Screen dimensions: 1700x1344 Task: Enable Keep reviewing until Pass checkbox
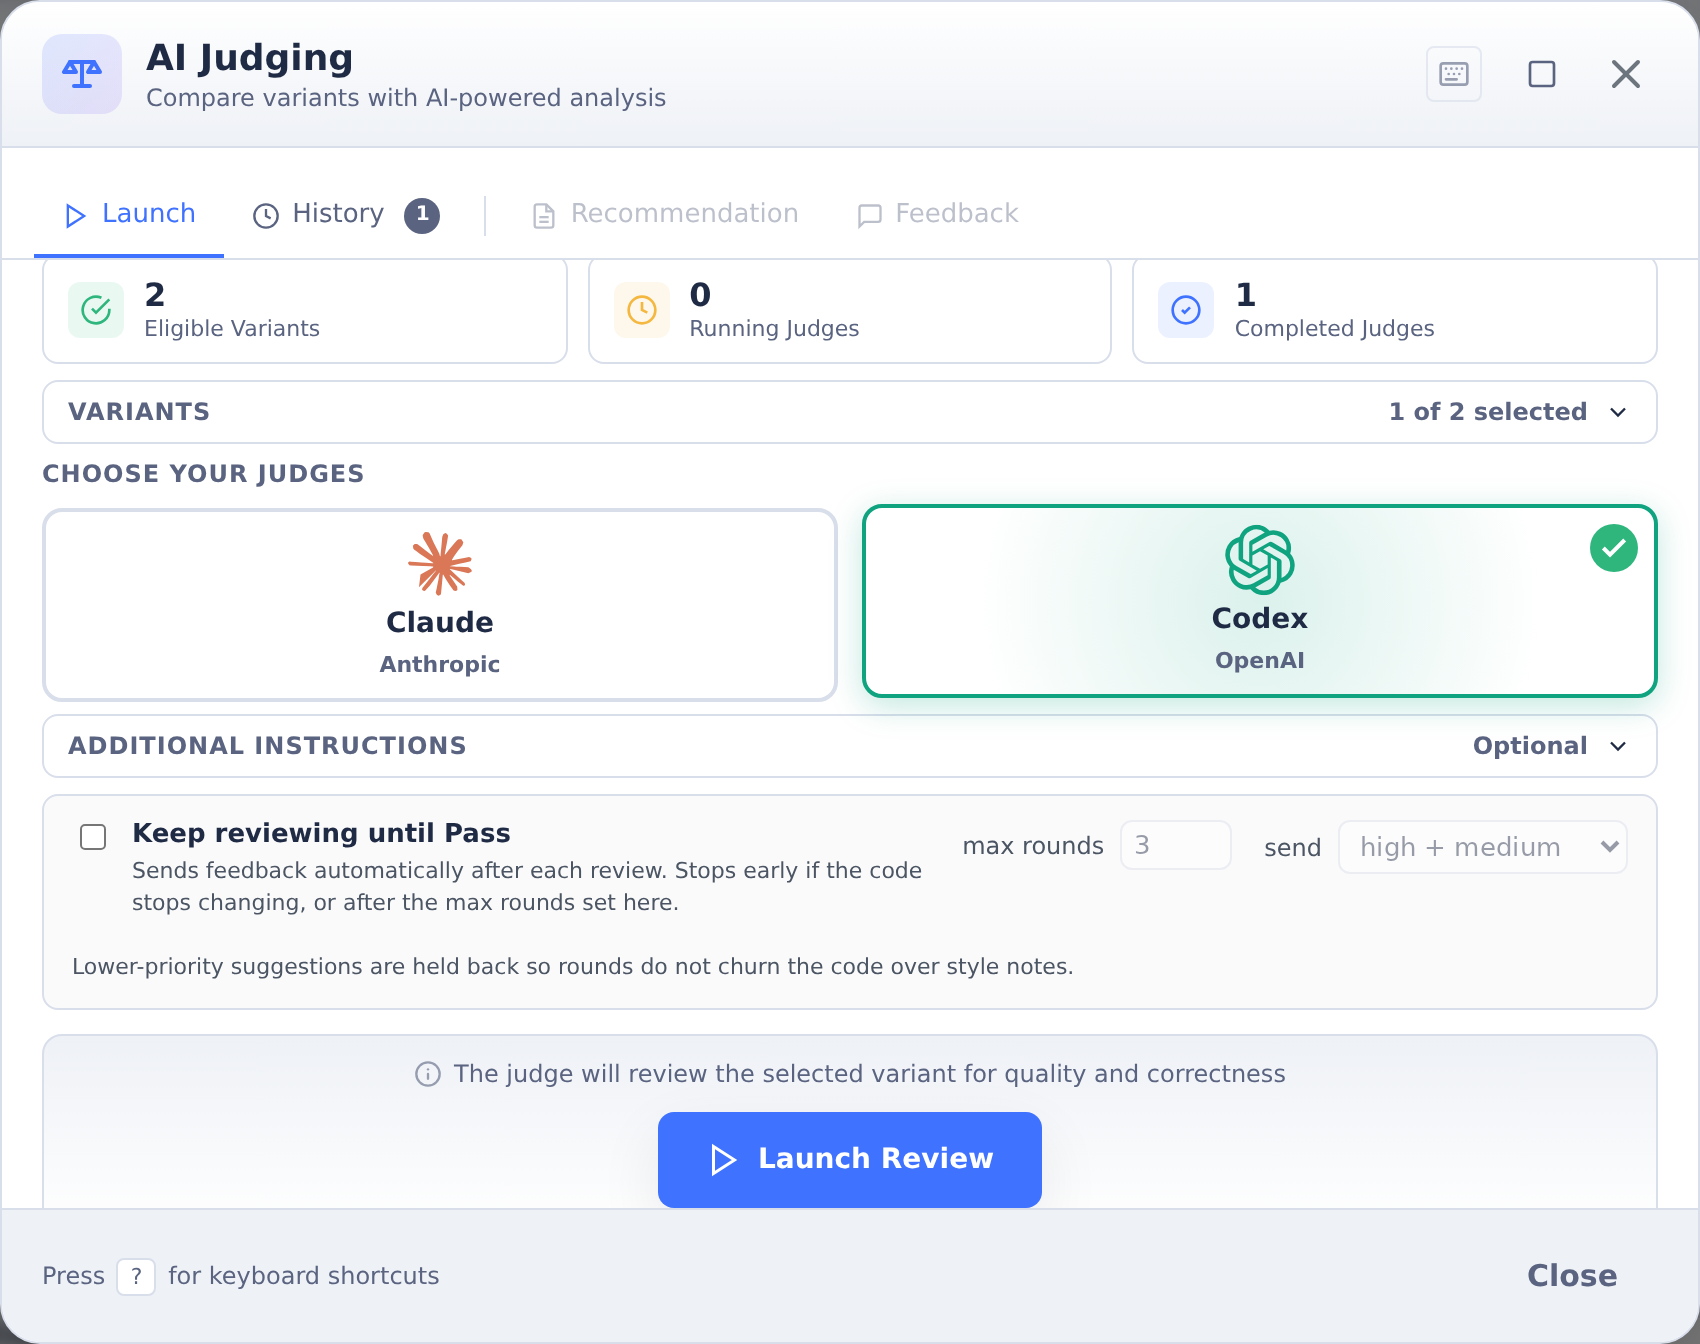pos(93,837)
